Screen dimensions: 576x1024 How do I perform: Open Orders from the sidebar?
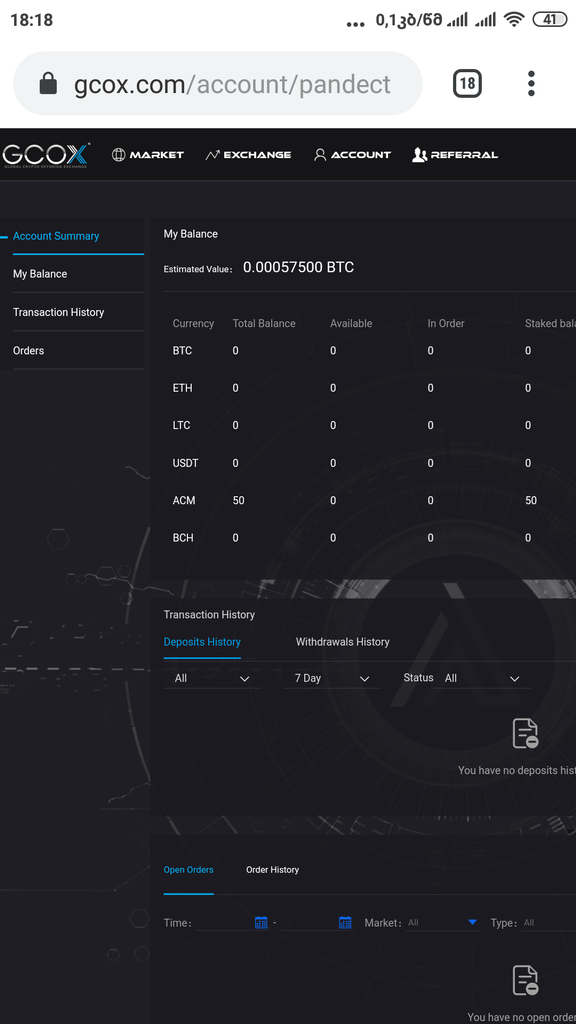[29, 351]
